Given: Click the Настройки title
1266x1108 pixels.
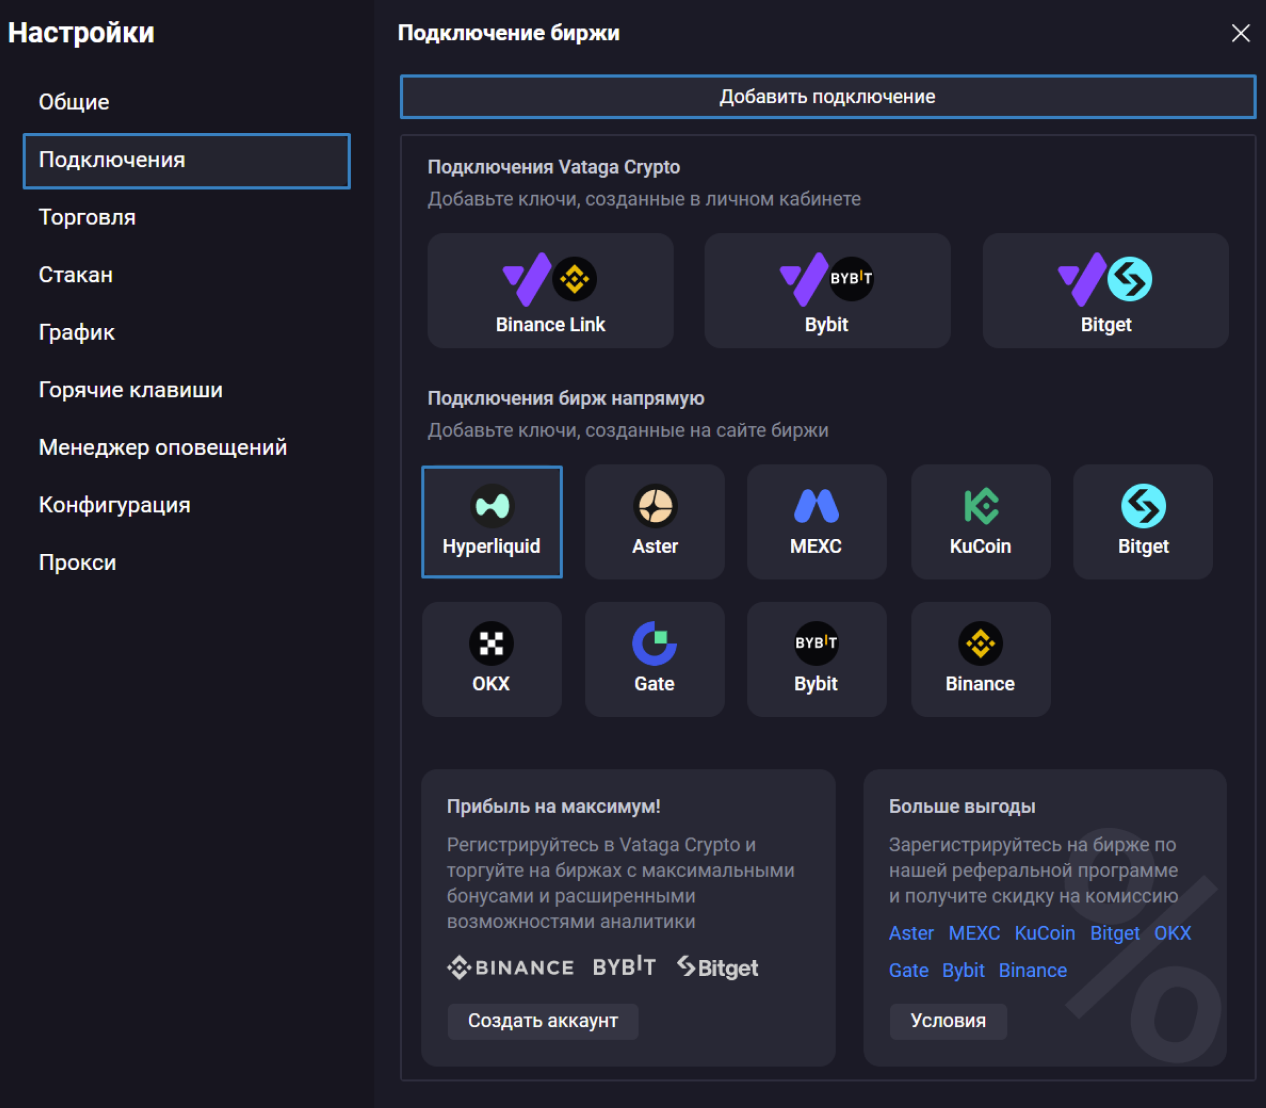Looking at the screenshot, I should point(81,33).
